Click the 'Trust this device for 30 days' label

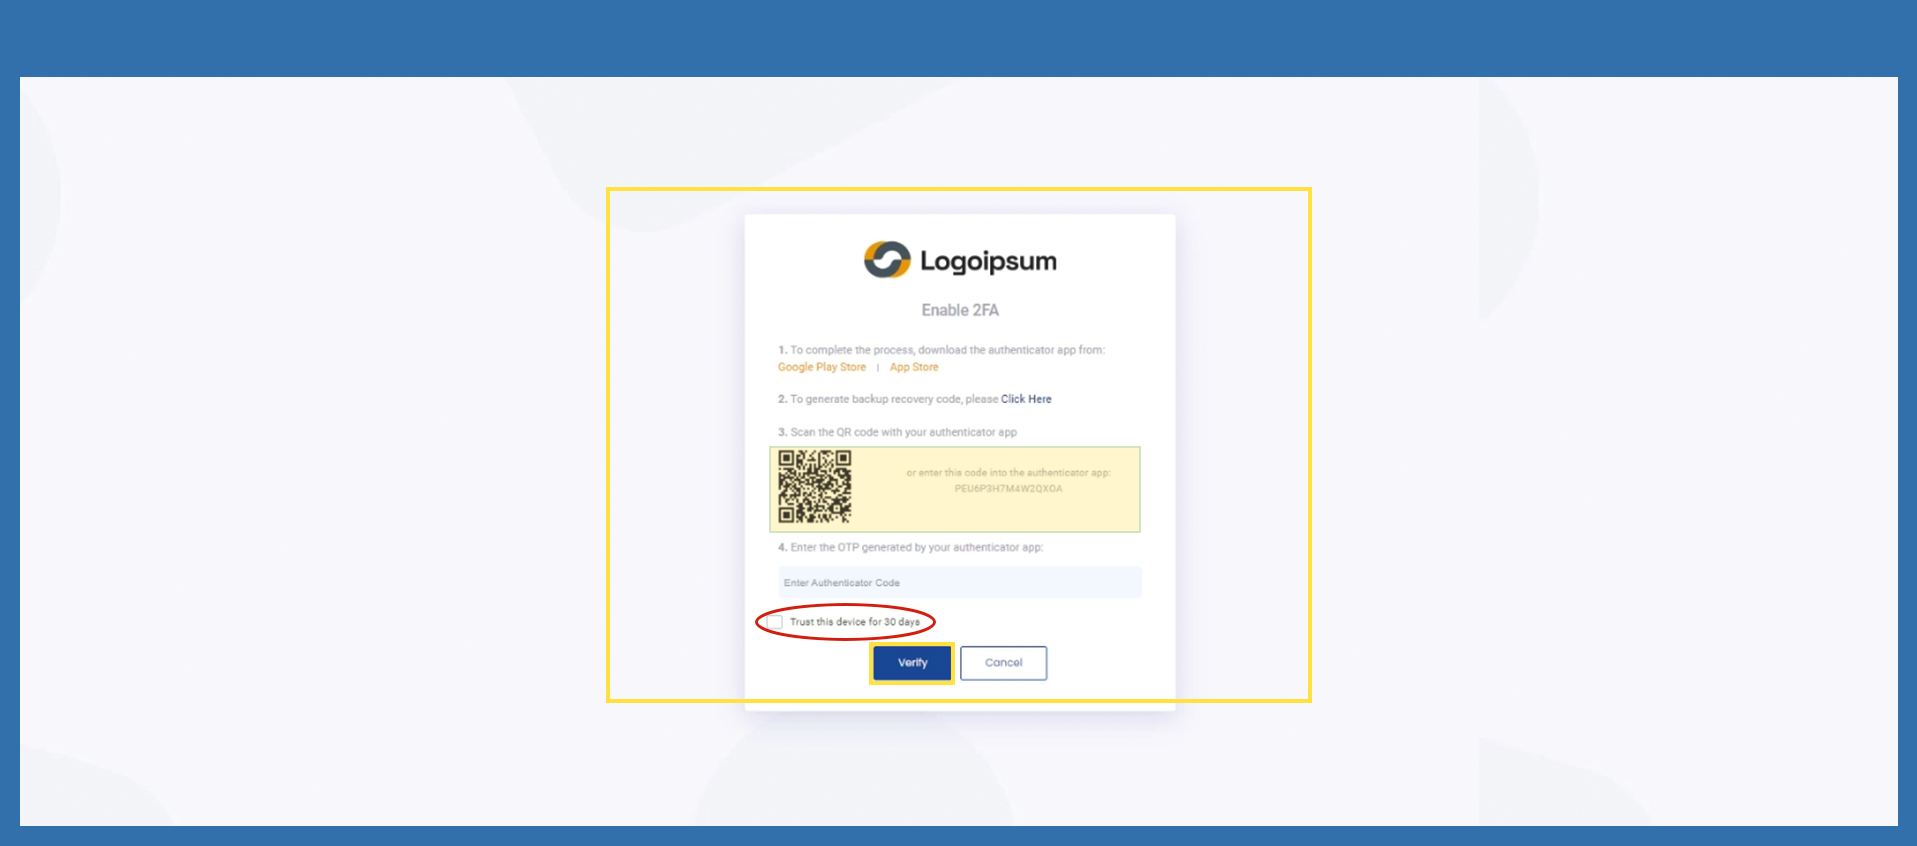pos(855,622)
